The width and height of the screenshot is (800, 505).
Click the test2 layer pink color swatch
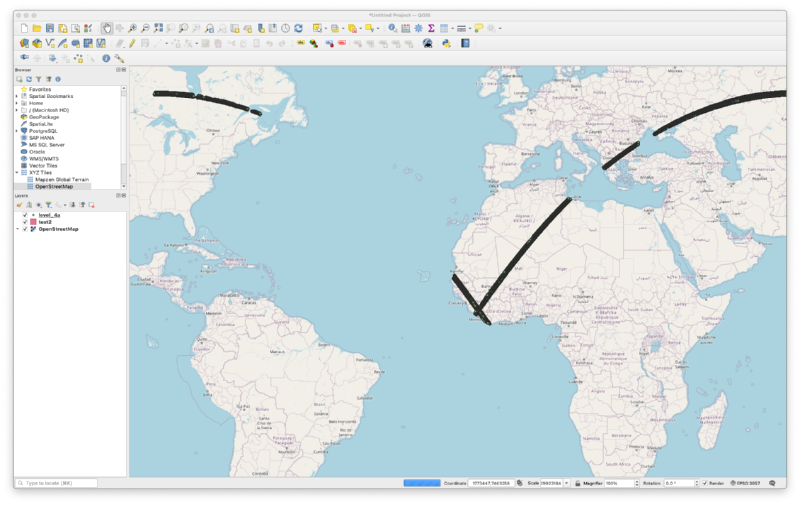click(33, 222)
